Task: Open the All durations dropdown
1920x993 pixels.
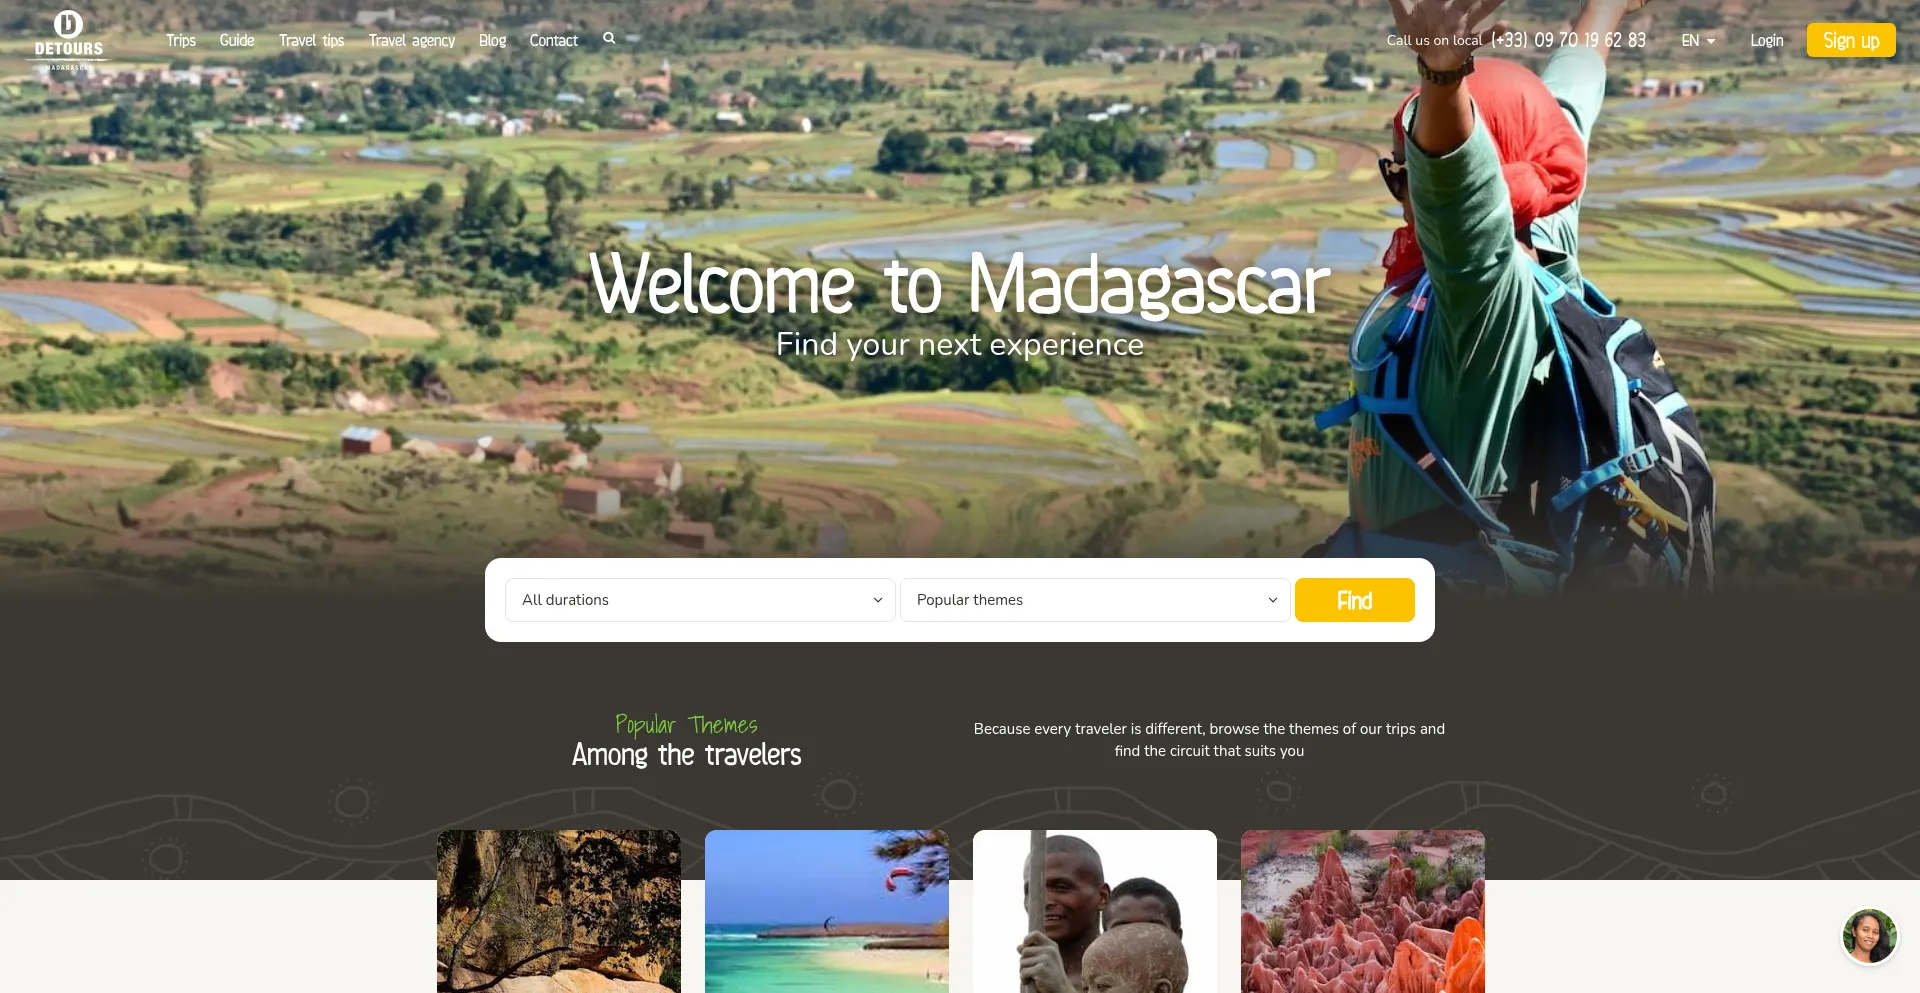Action: click(700, 600)
